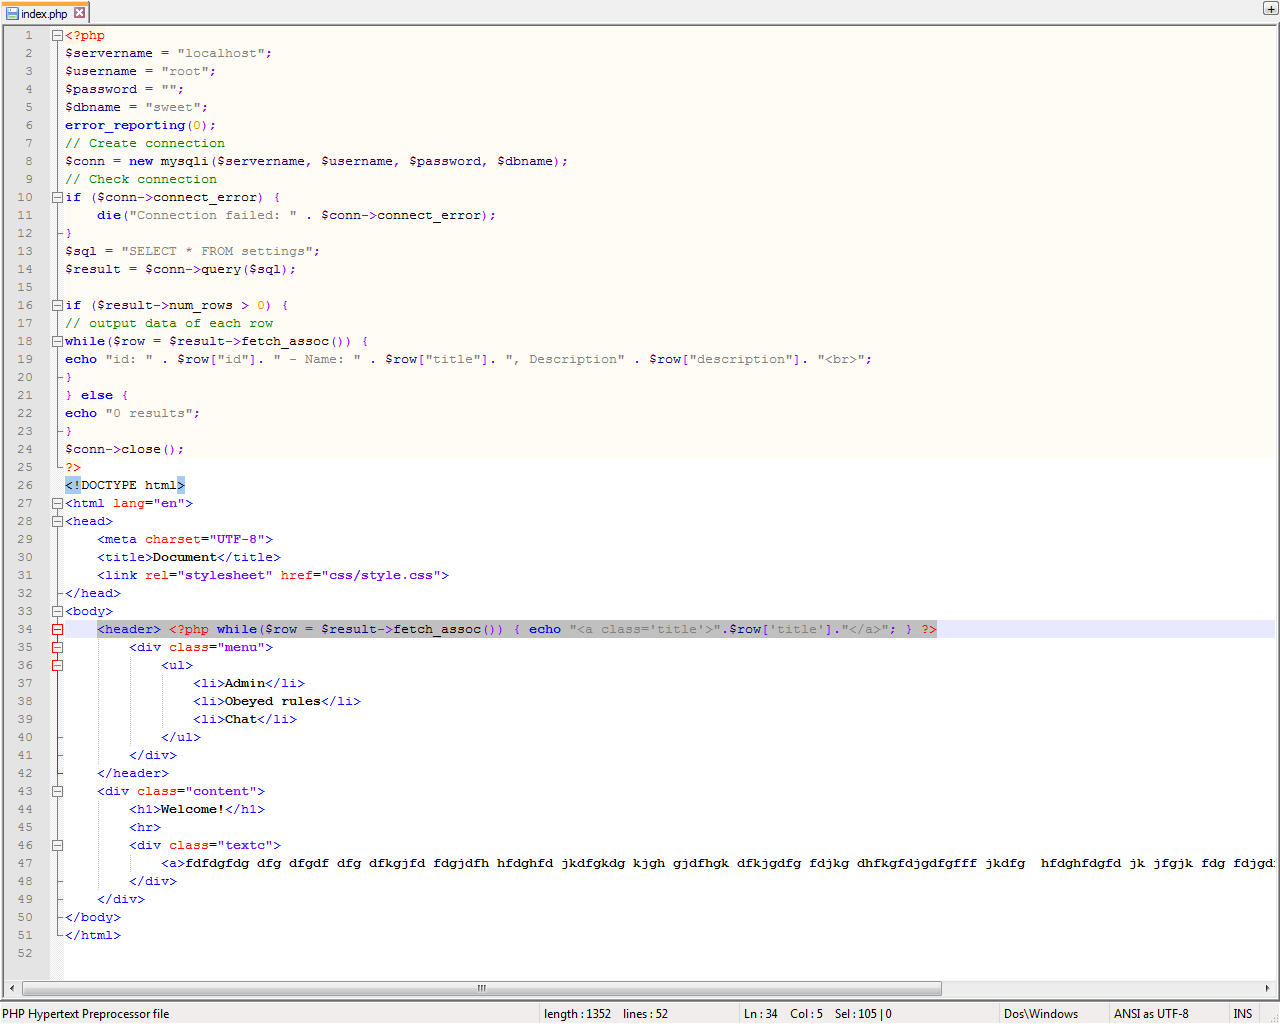Collapse the div content fold on line 43
Image resolution: width=1280 pixels, height=1024 pixels.
pos(57,791)
